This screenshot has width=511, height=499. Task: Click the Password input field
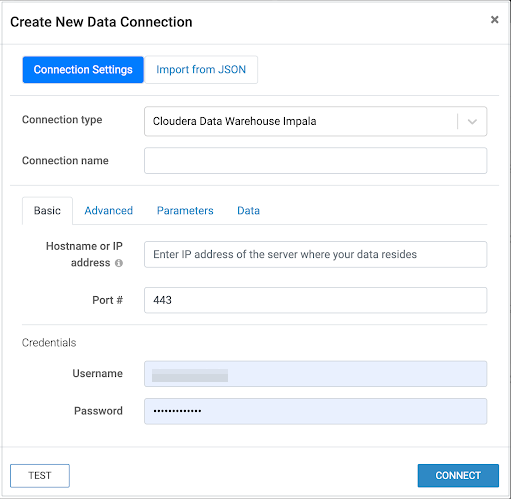[x=315, y=411]
